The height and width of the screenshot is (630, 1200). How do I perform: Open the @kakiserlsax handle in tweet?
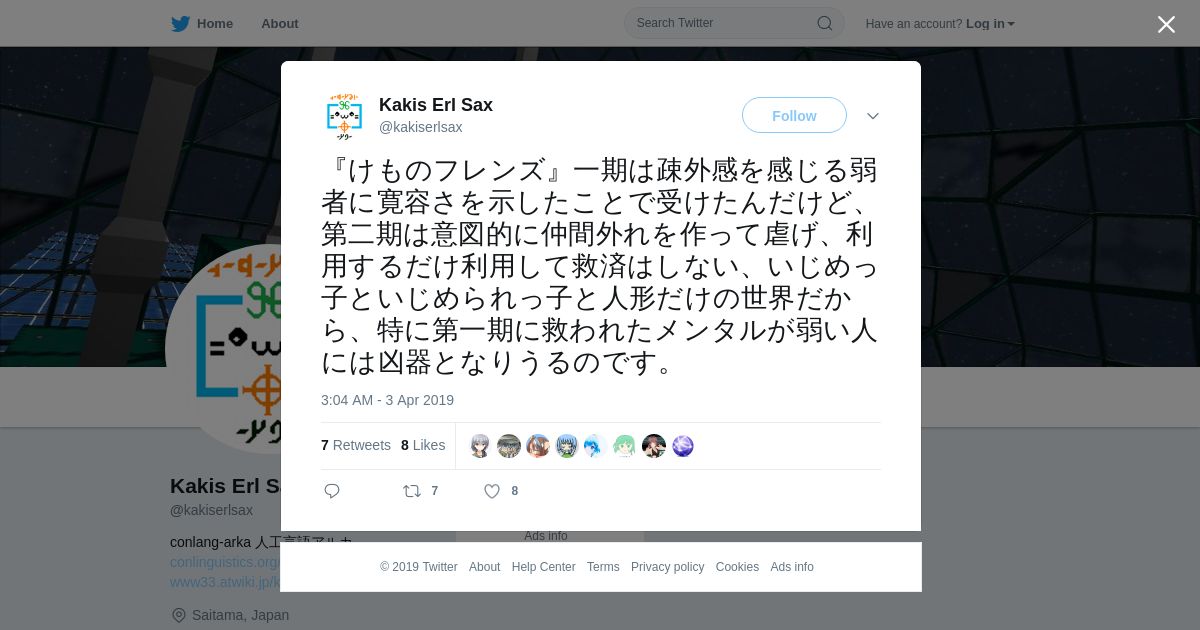click(420, 127)
